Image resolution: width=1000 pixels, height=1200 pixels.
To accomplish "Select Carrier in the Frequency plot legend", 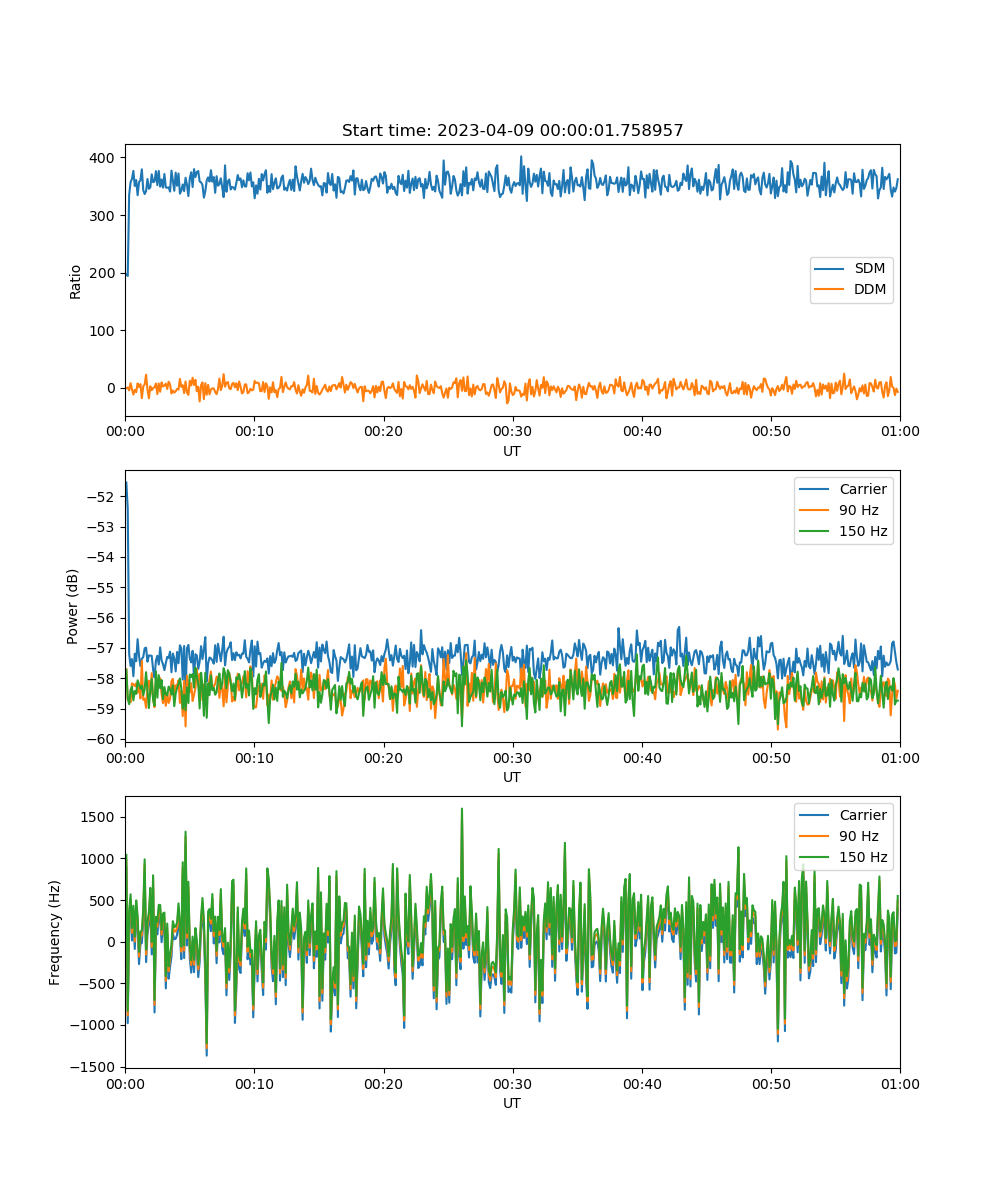I will tap(844, 815).
